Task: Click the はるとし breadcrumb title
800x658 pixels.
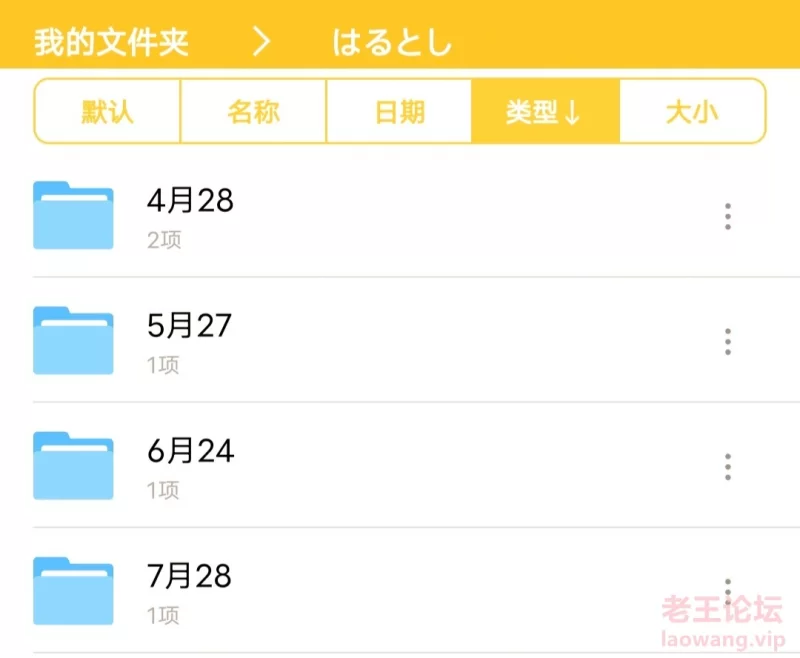Action: (x=393, y=42)
